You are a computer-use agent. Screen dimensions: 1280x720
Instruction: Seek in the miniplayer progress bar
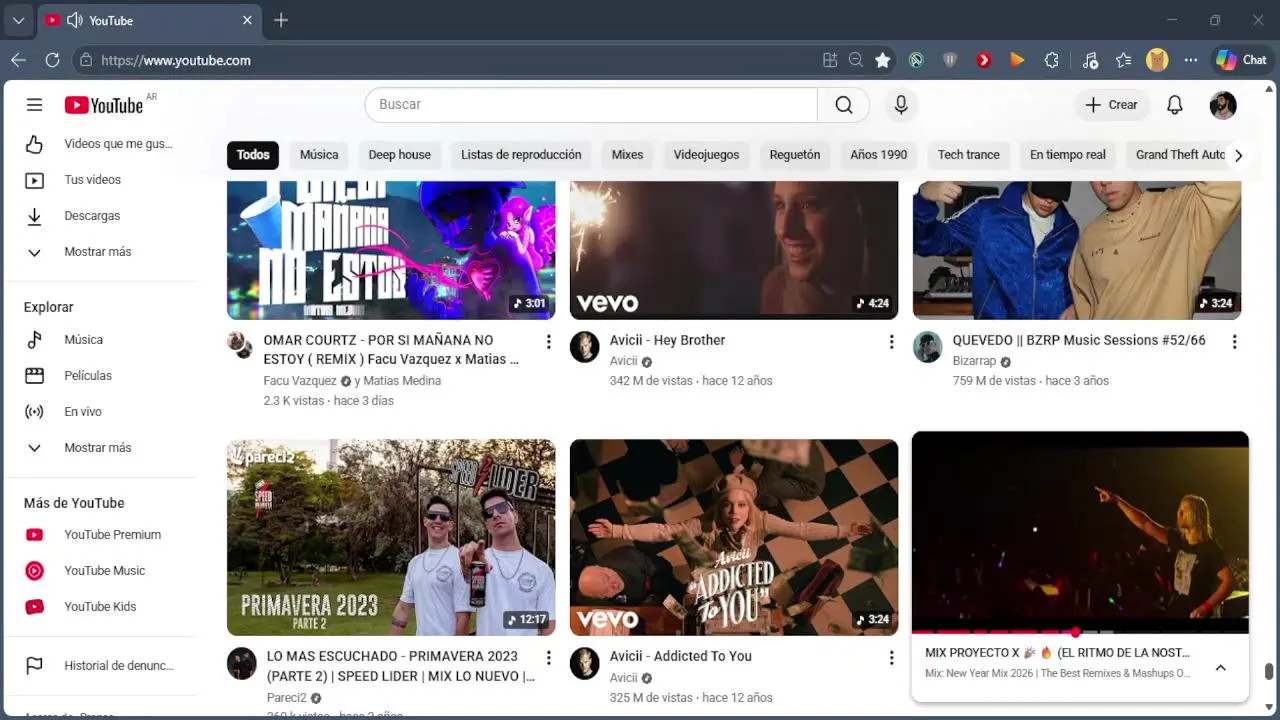pos(1080,632)
